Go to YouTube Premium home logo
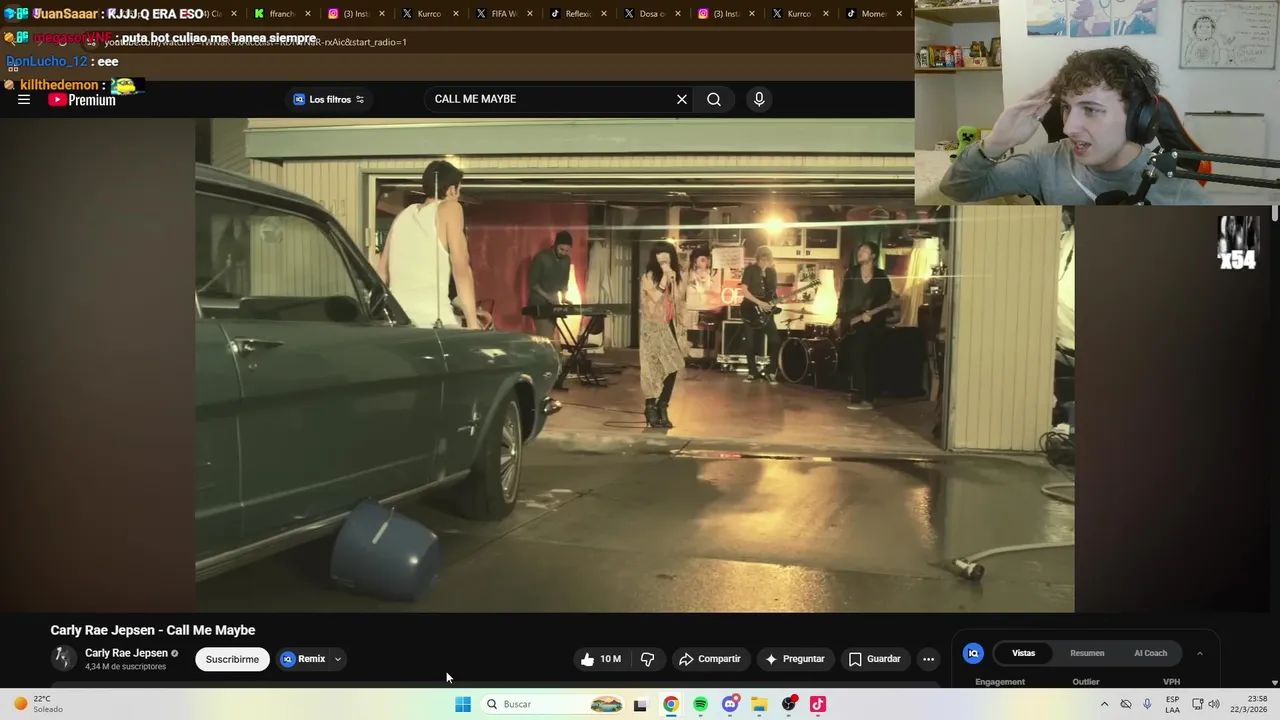The image size is (1280, 720). click(x=82, y=100)
